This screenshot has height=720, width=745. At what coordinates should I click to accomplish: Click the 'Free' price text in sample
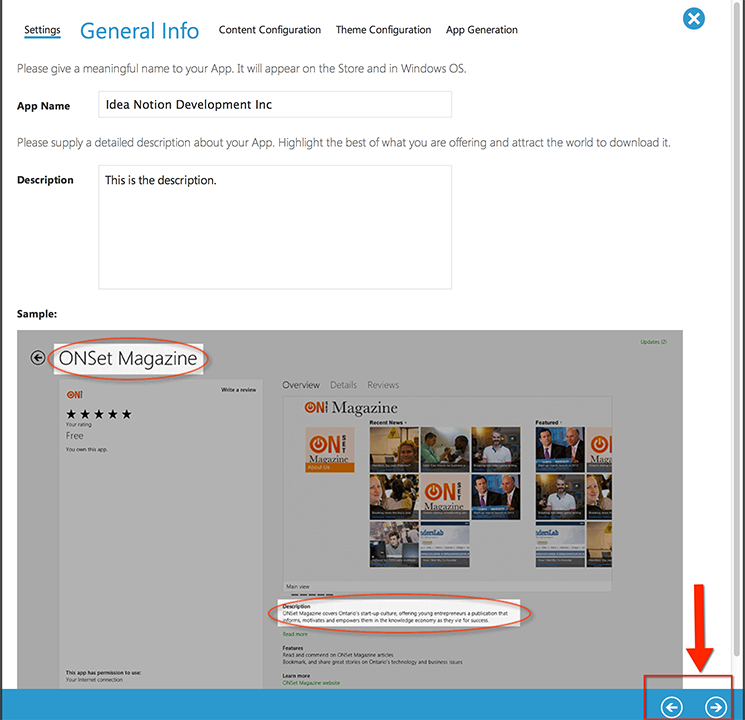[75, 436]
